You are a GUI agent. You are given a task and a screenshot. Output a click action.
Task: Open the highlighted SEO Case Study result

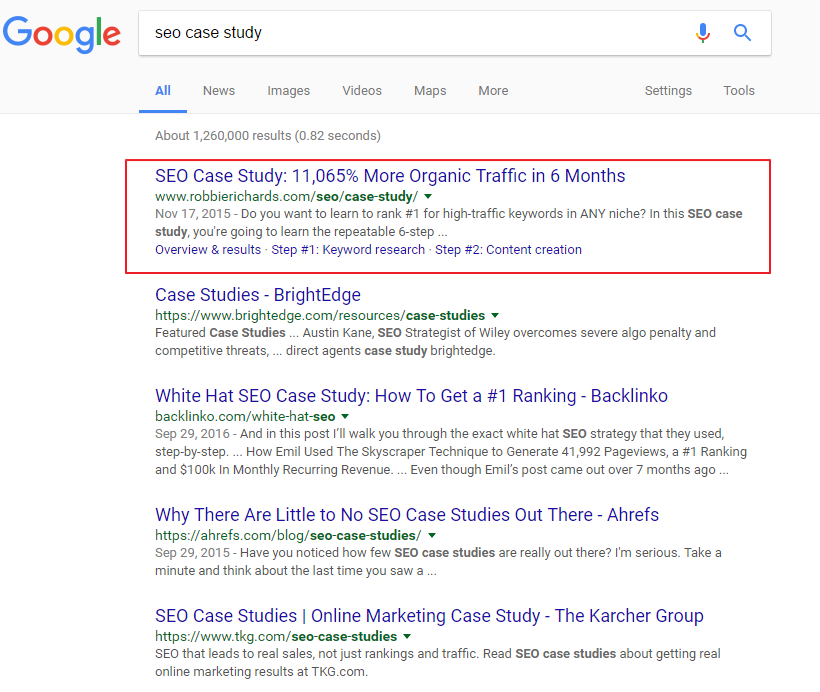[x=389, y=175]
